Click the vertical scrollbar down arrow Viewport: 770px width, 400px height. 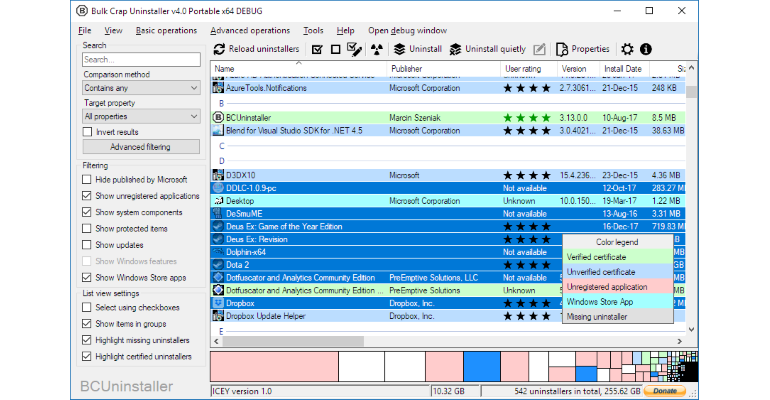pyautogui.click(x=691, y=329)
